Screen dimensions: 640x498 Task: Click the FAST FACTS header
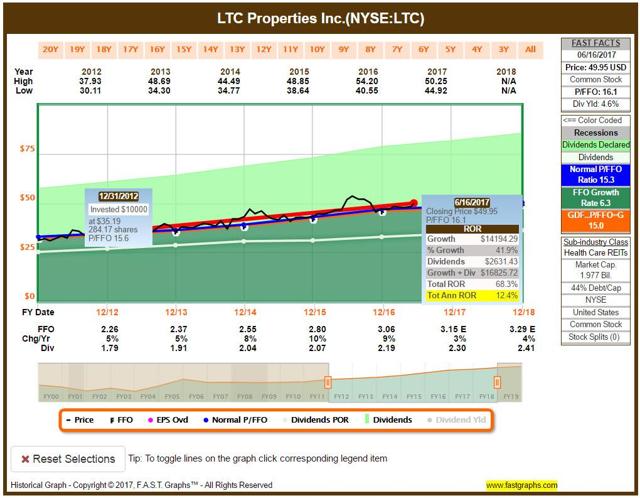596,43
